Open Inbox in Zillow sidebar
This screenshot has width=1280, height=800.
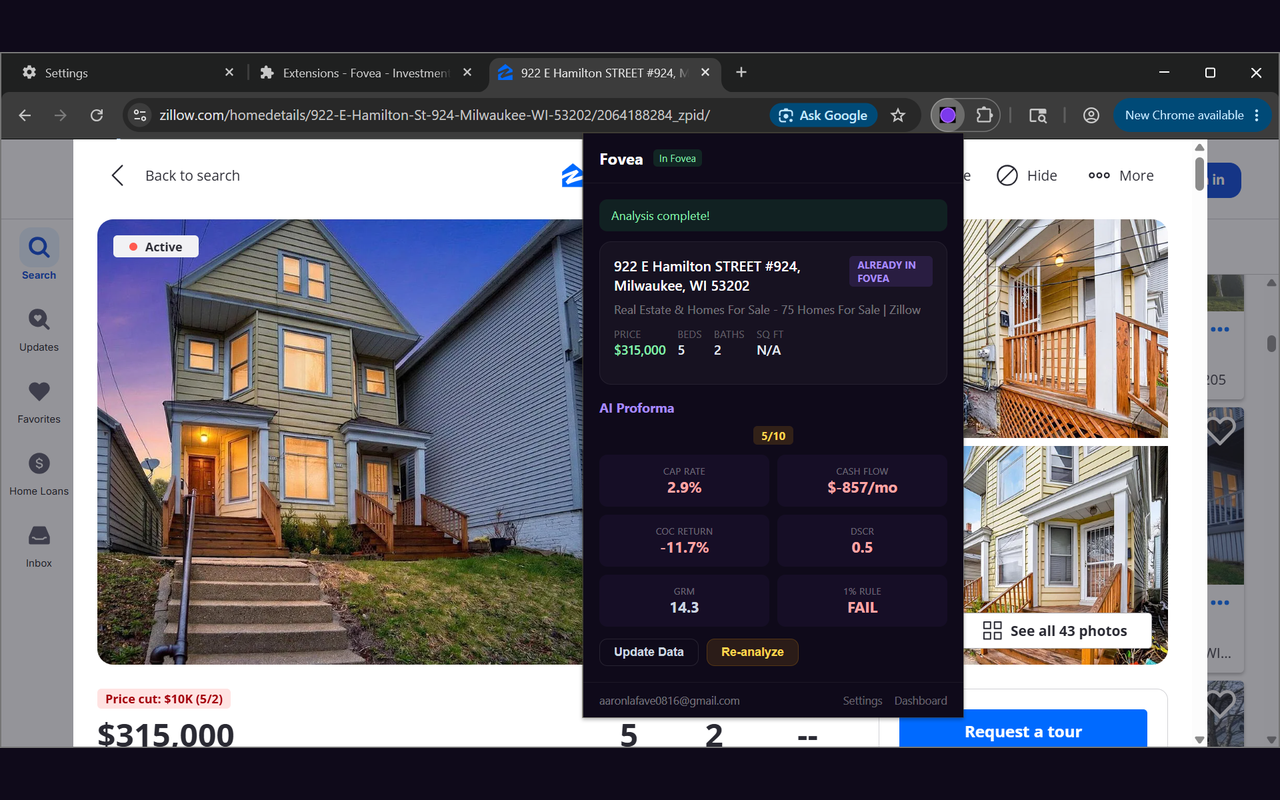tap(39, 545)
